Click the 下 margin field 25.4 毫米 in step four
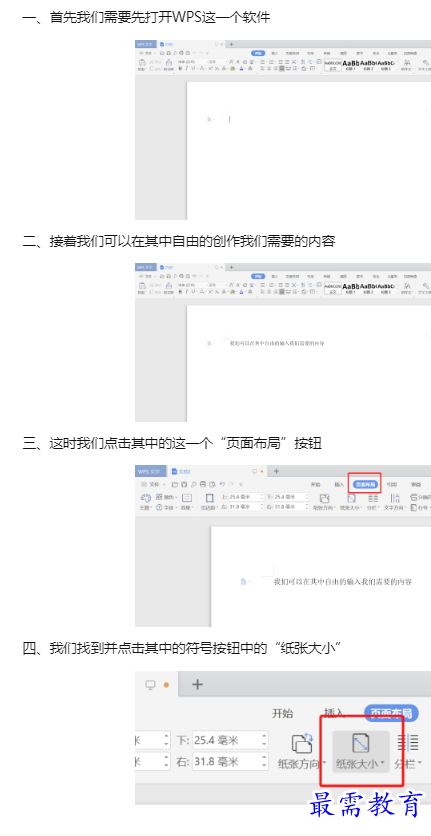Screen dimensions: 431x836 [230, 740]
